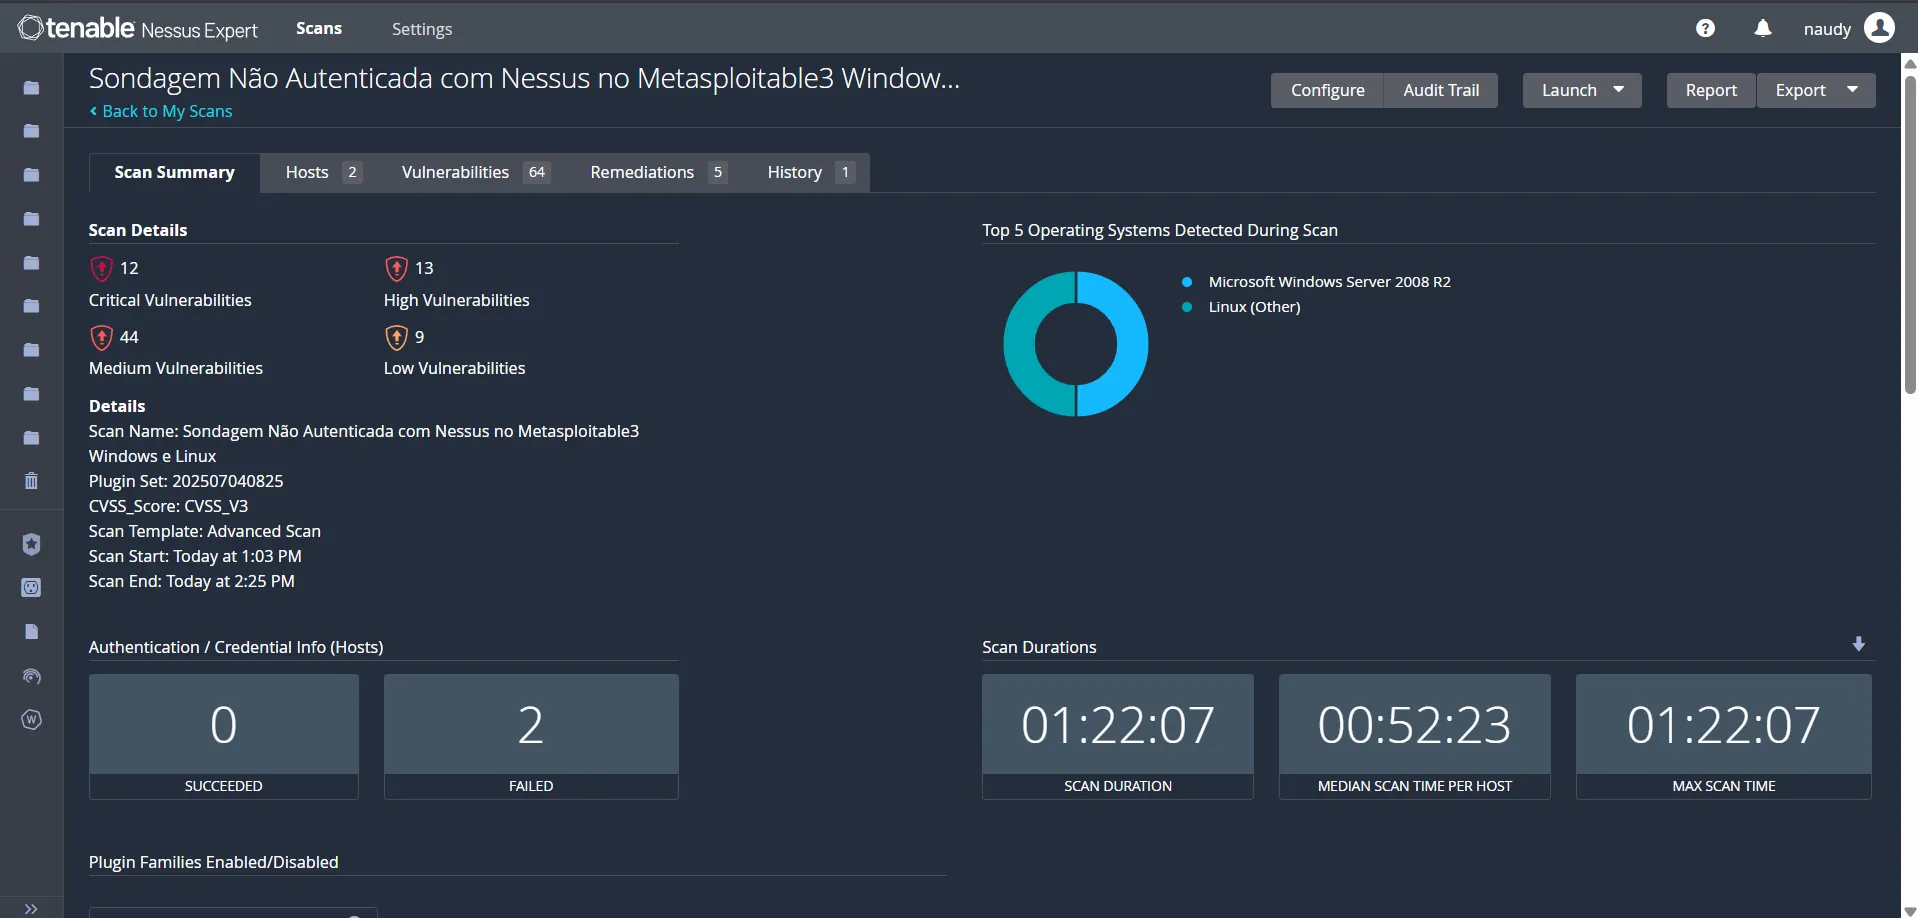The width and height of the screenshot is (1918, 918).
Task: Open the notifications bell
Action: click(1761, 27)
